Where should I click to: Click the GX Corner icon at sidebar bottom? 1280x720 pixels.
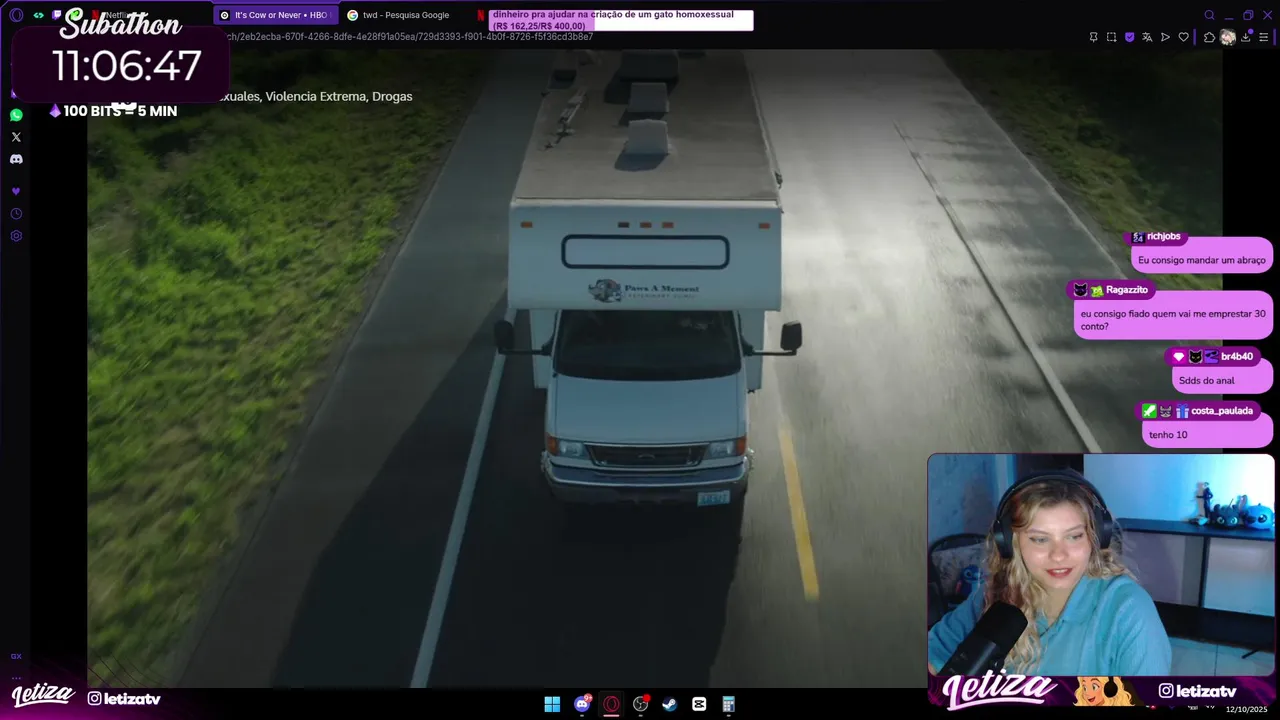tap(16, 657)
